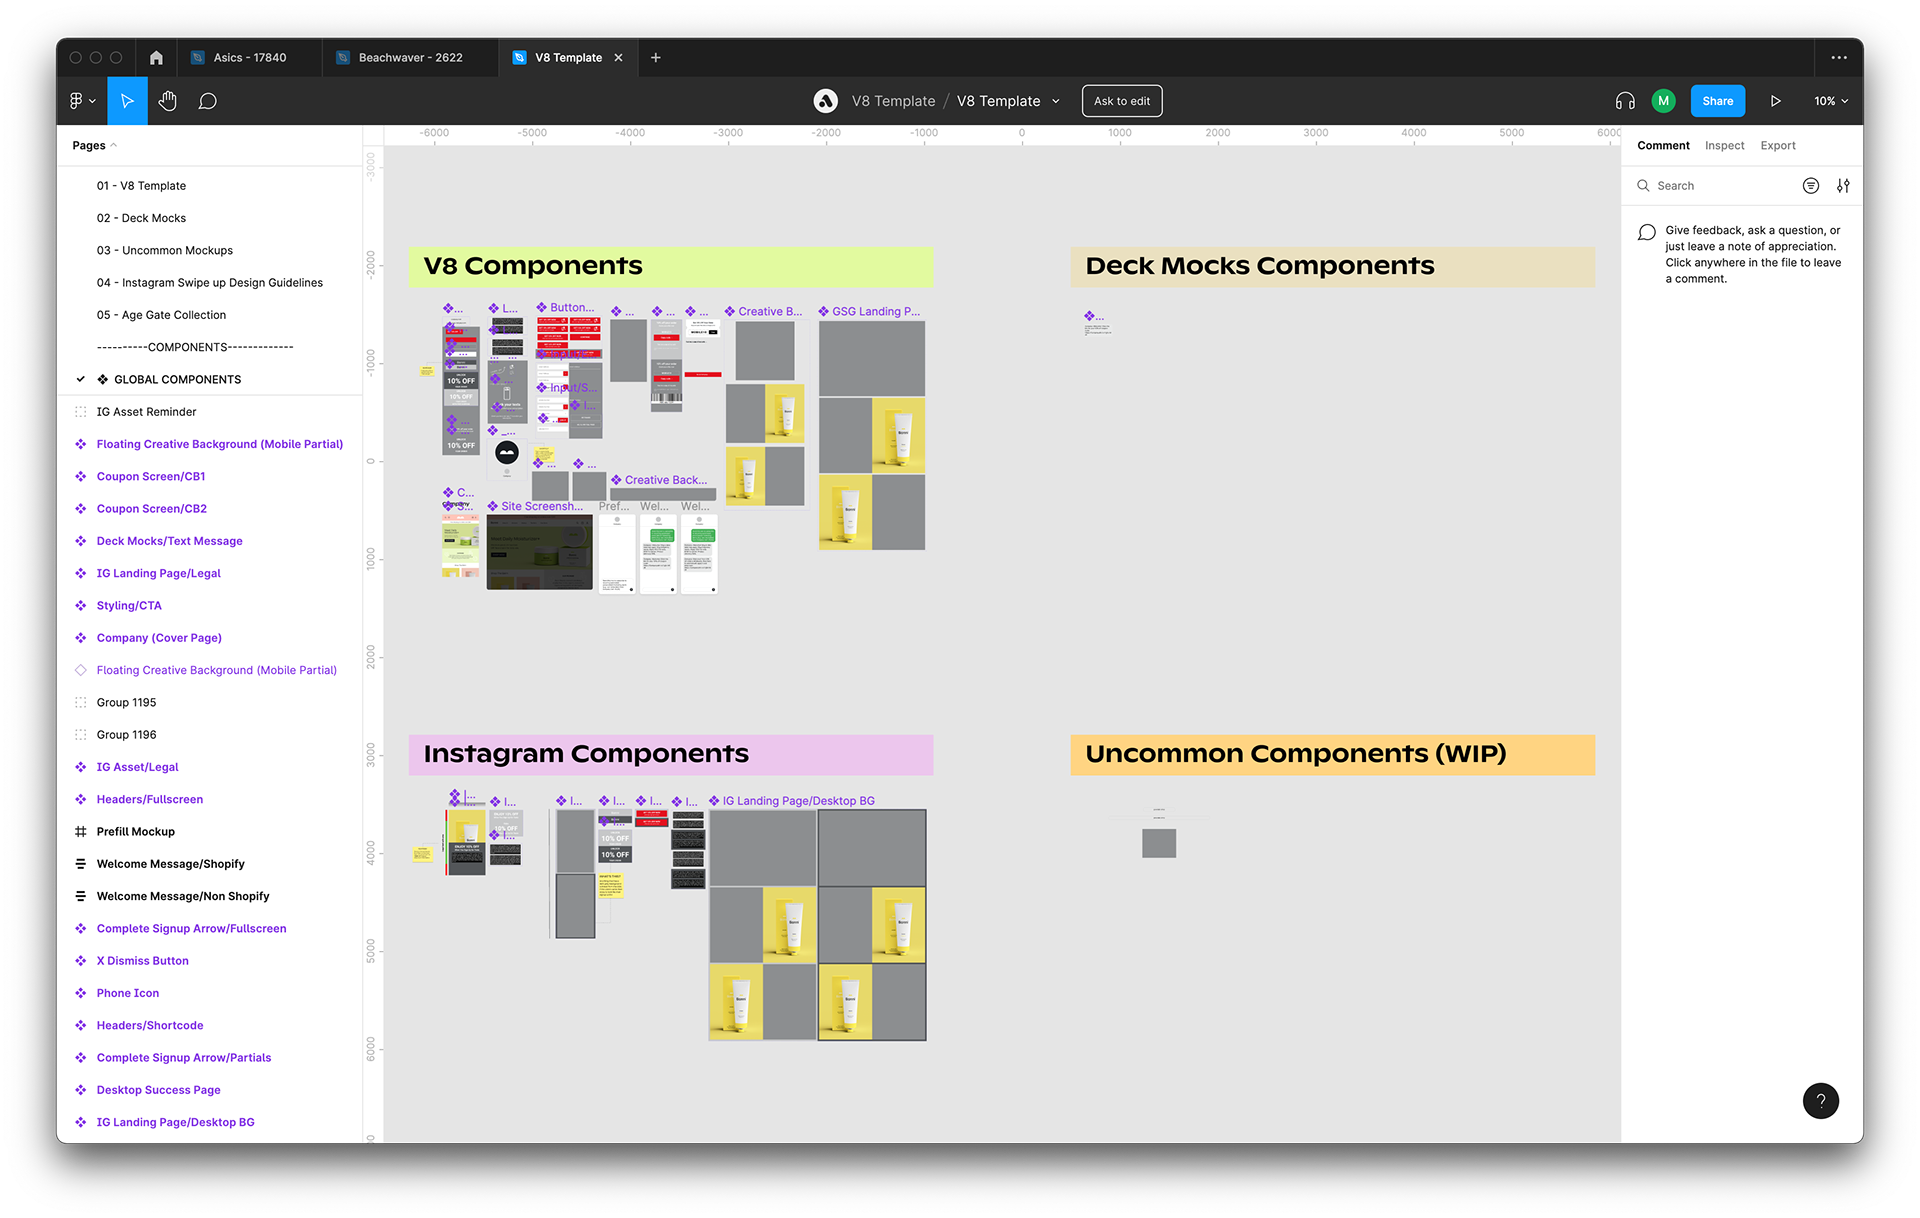
Task: Click the comment sort icon
Action: [x=1810, y=186]
